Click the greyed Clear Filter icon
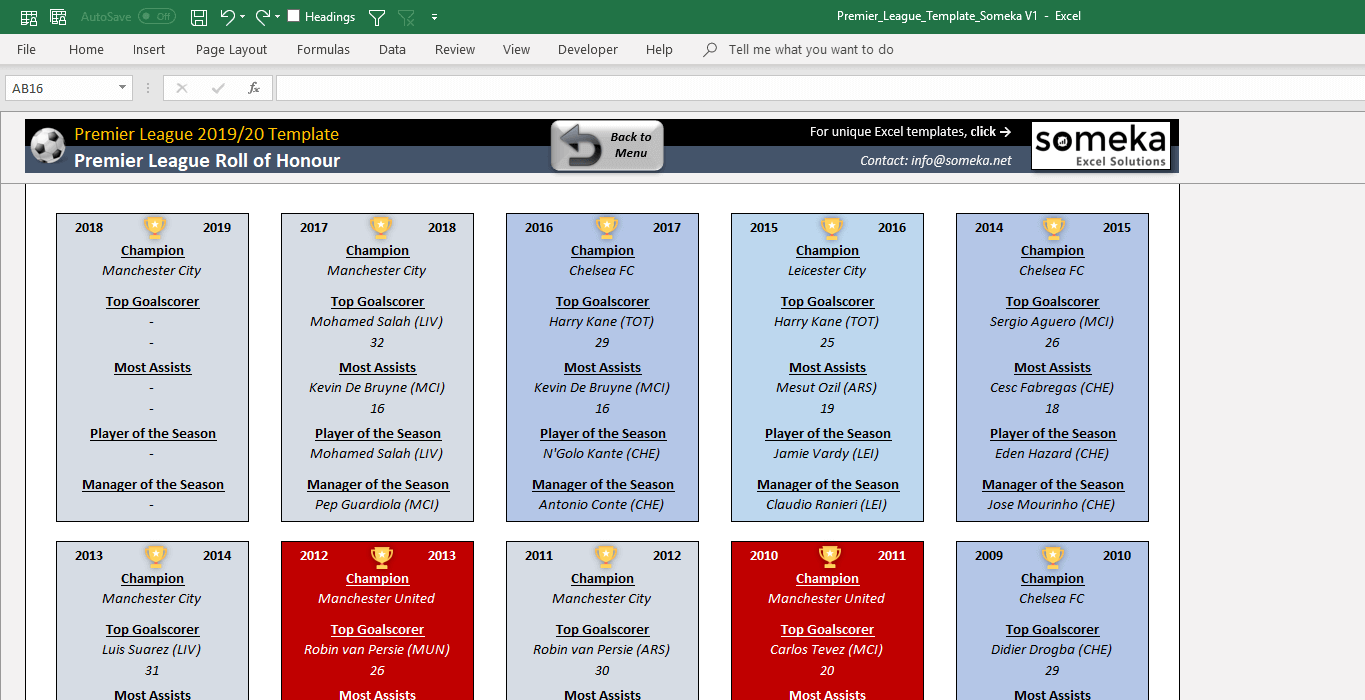Viewport: 1365px width, 700px height. 406,17
